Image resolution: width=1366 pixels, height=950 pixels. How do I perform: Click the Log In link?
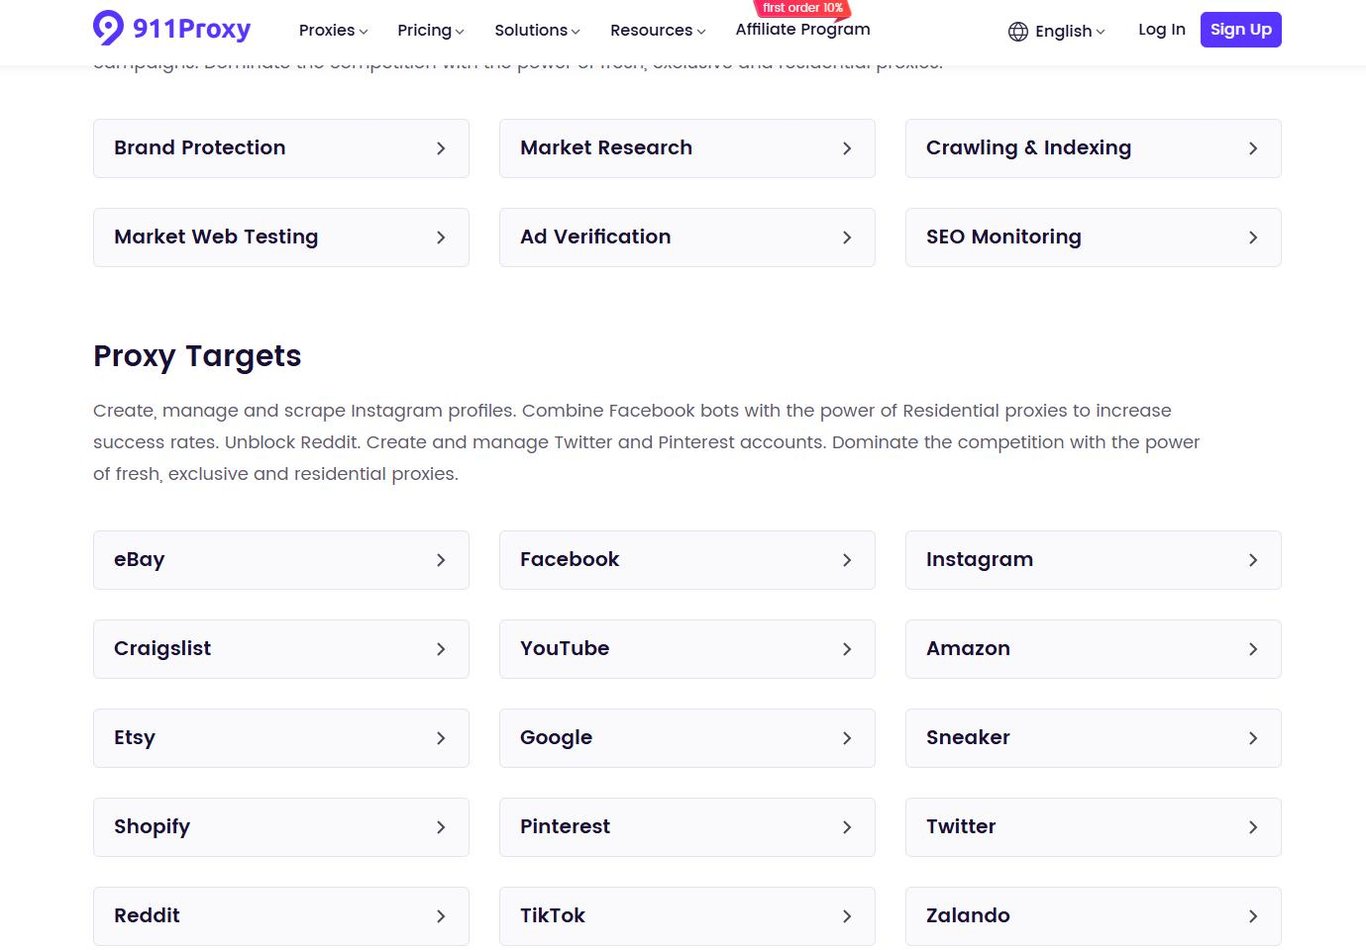coord(1162,30)
